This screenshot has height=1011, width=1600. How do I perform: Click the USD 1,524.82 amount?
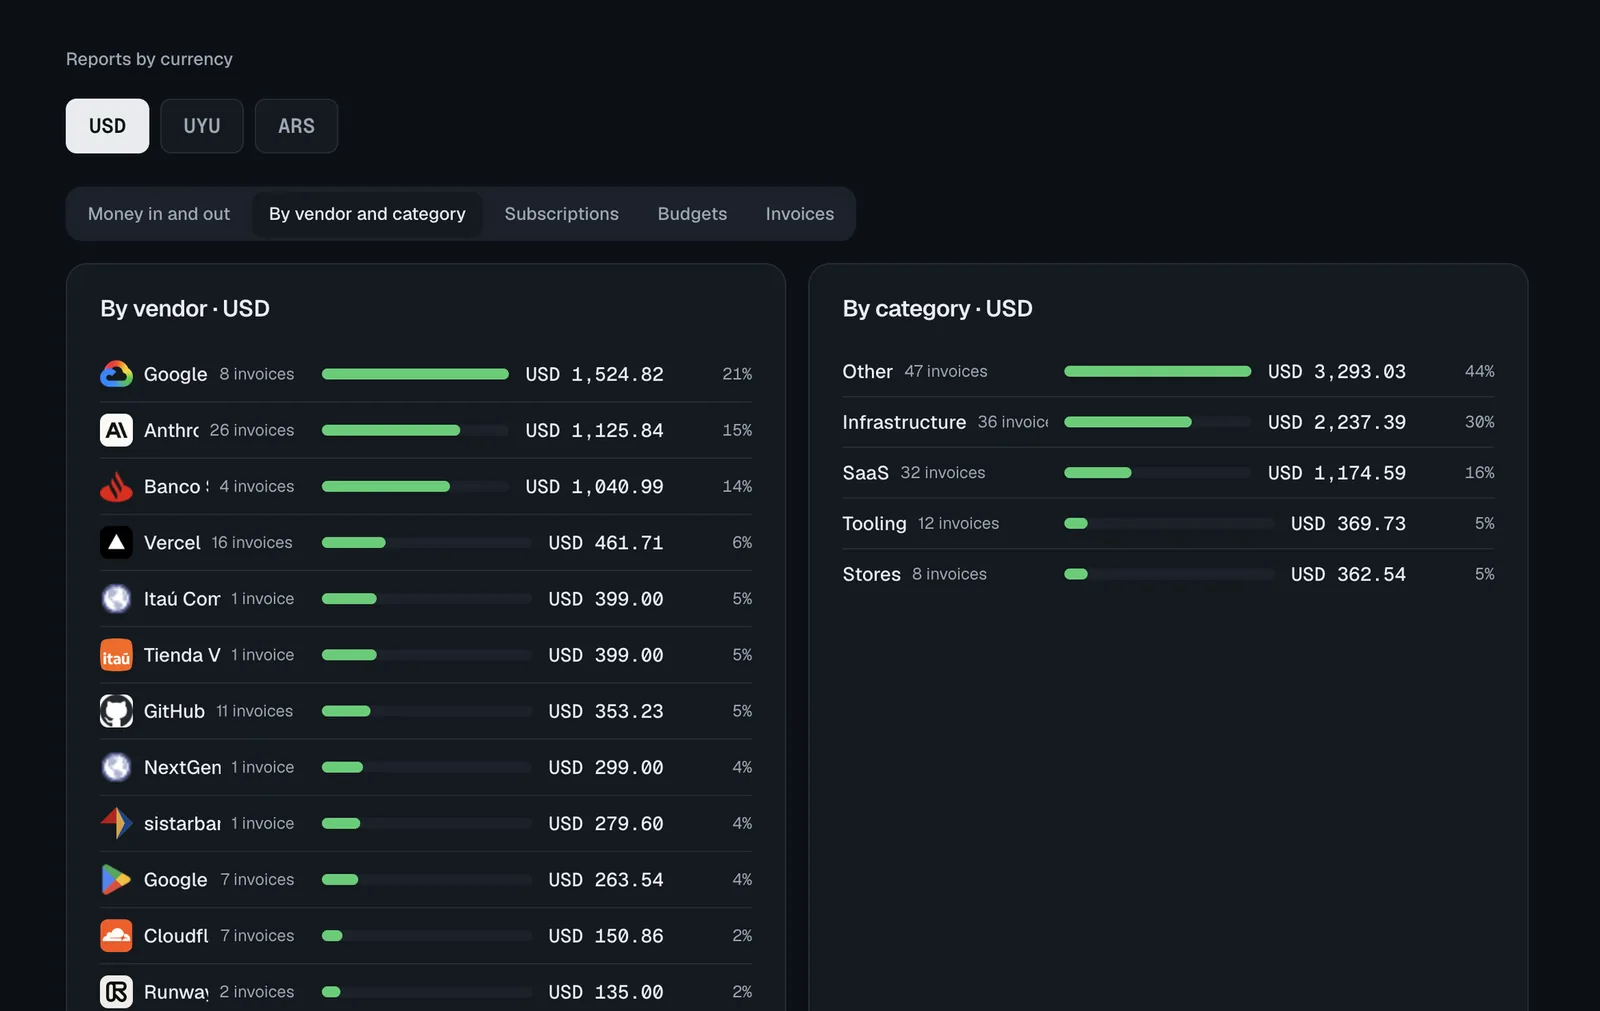click(x=594, y=374)
